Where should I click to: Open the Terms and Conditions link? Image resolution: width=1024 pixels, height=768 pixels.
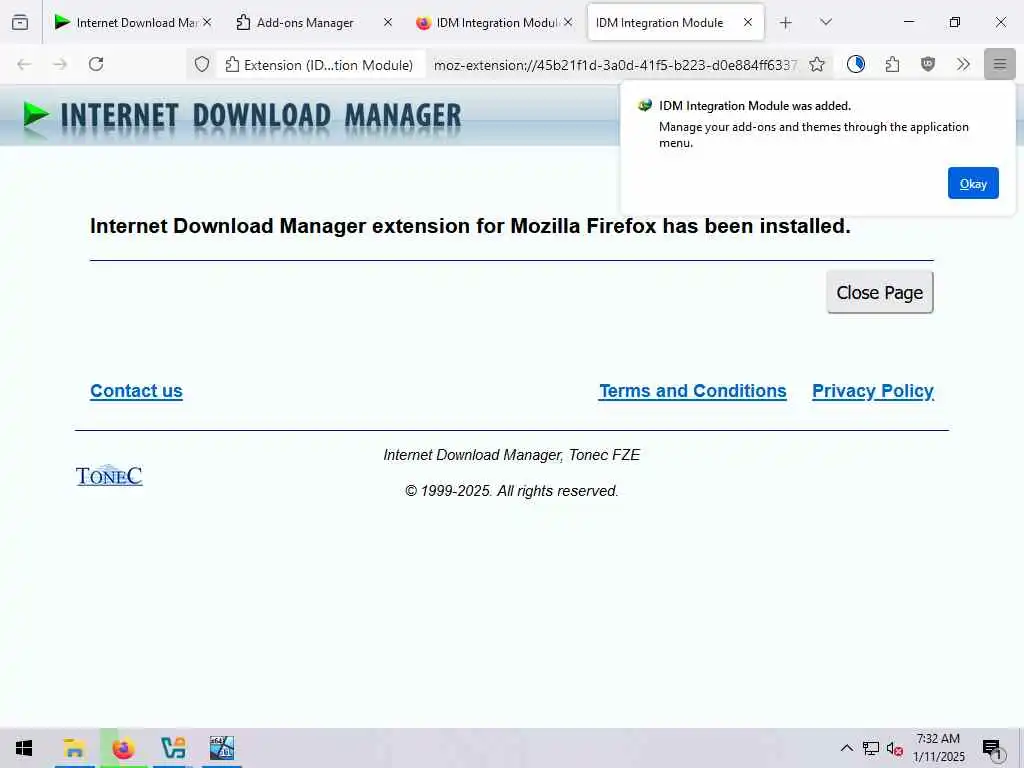click(x=693, y=391)
